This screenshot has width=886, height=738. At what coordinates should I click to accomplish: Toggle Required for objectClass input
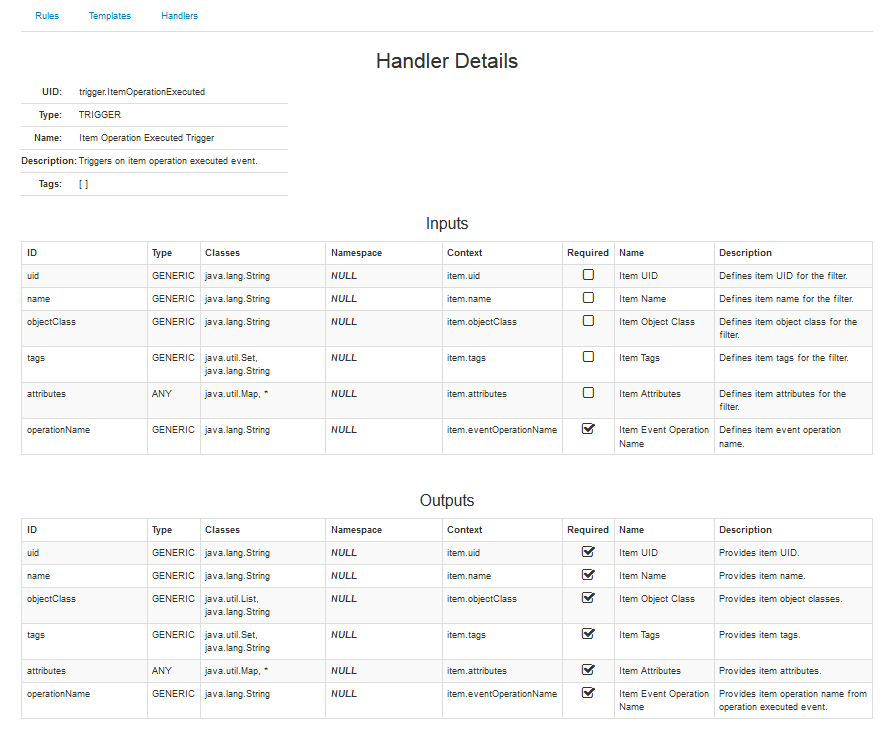588,321
